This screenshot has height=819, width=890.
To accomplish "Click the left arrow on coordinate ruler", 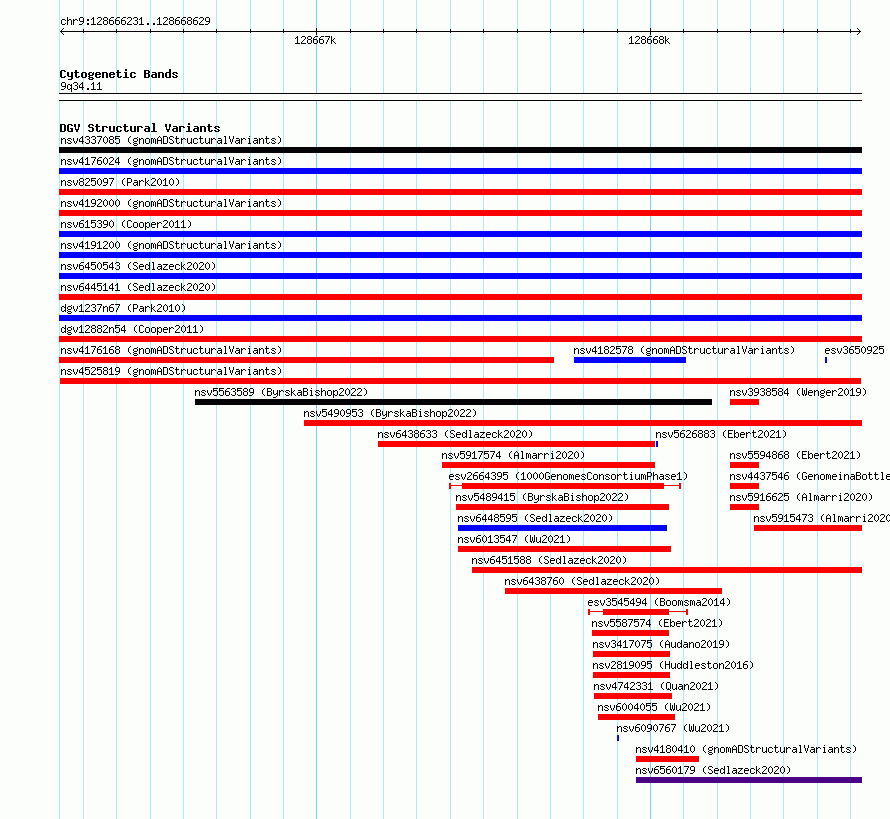I will 62,32.
